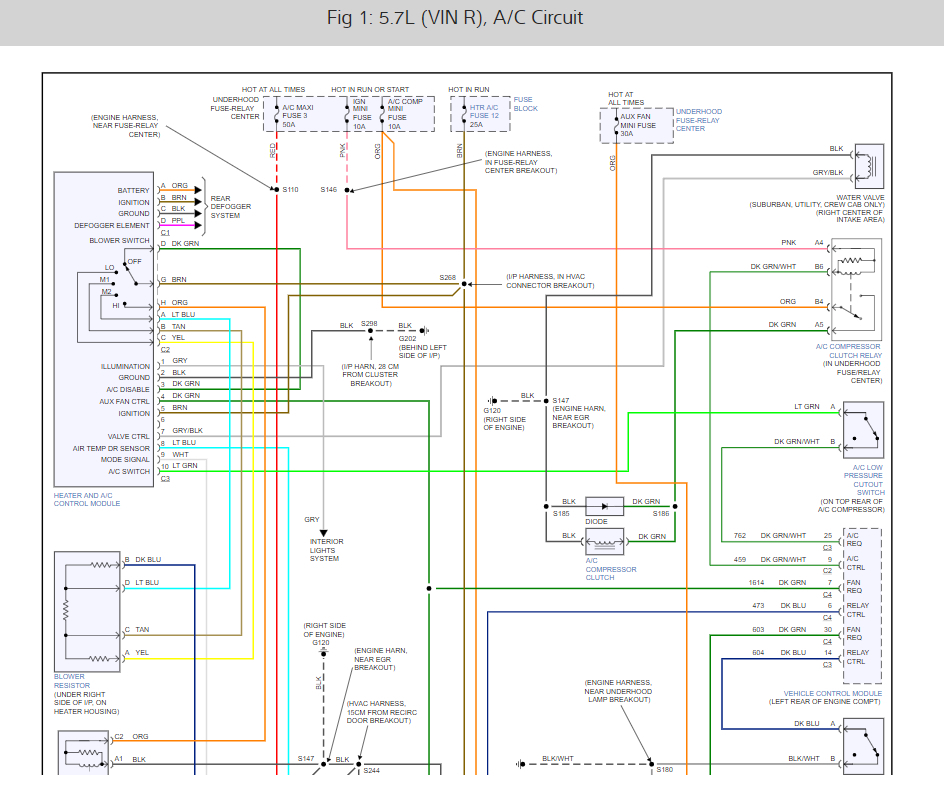Click the GRY/BLK wire label at the water valve
Screen dimensions: 944x806
click(828, 173)
